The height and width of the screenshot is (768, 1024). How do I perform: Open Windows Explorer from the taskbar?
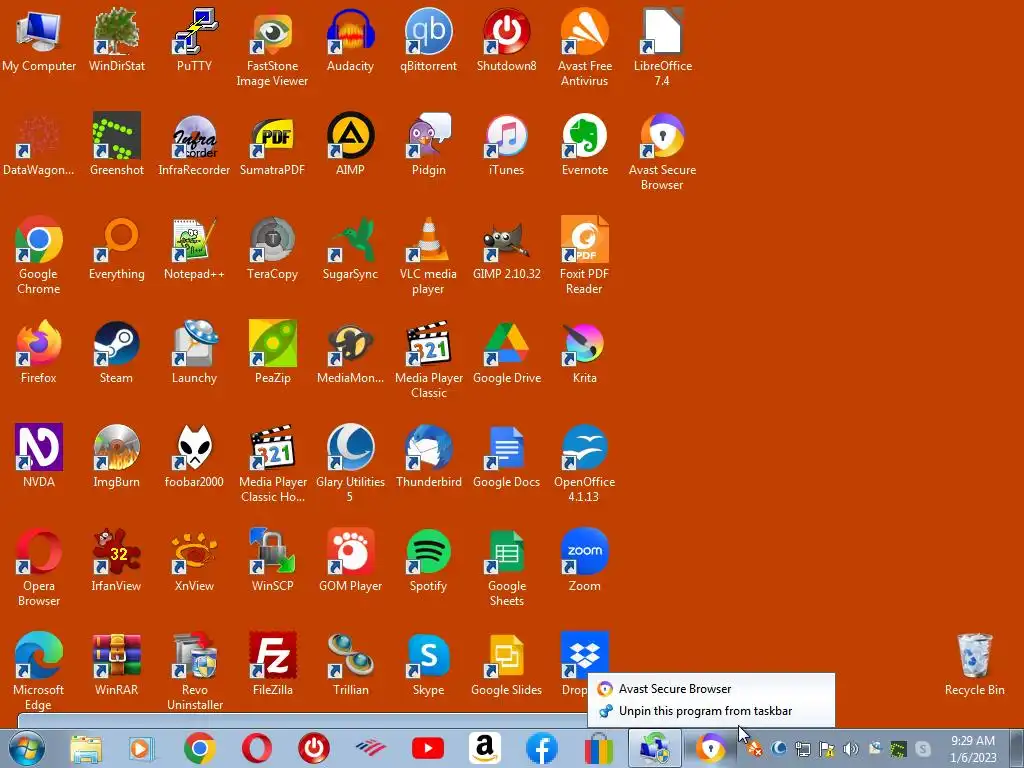[x=86, y=748]
